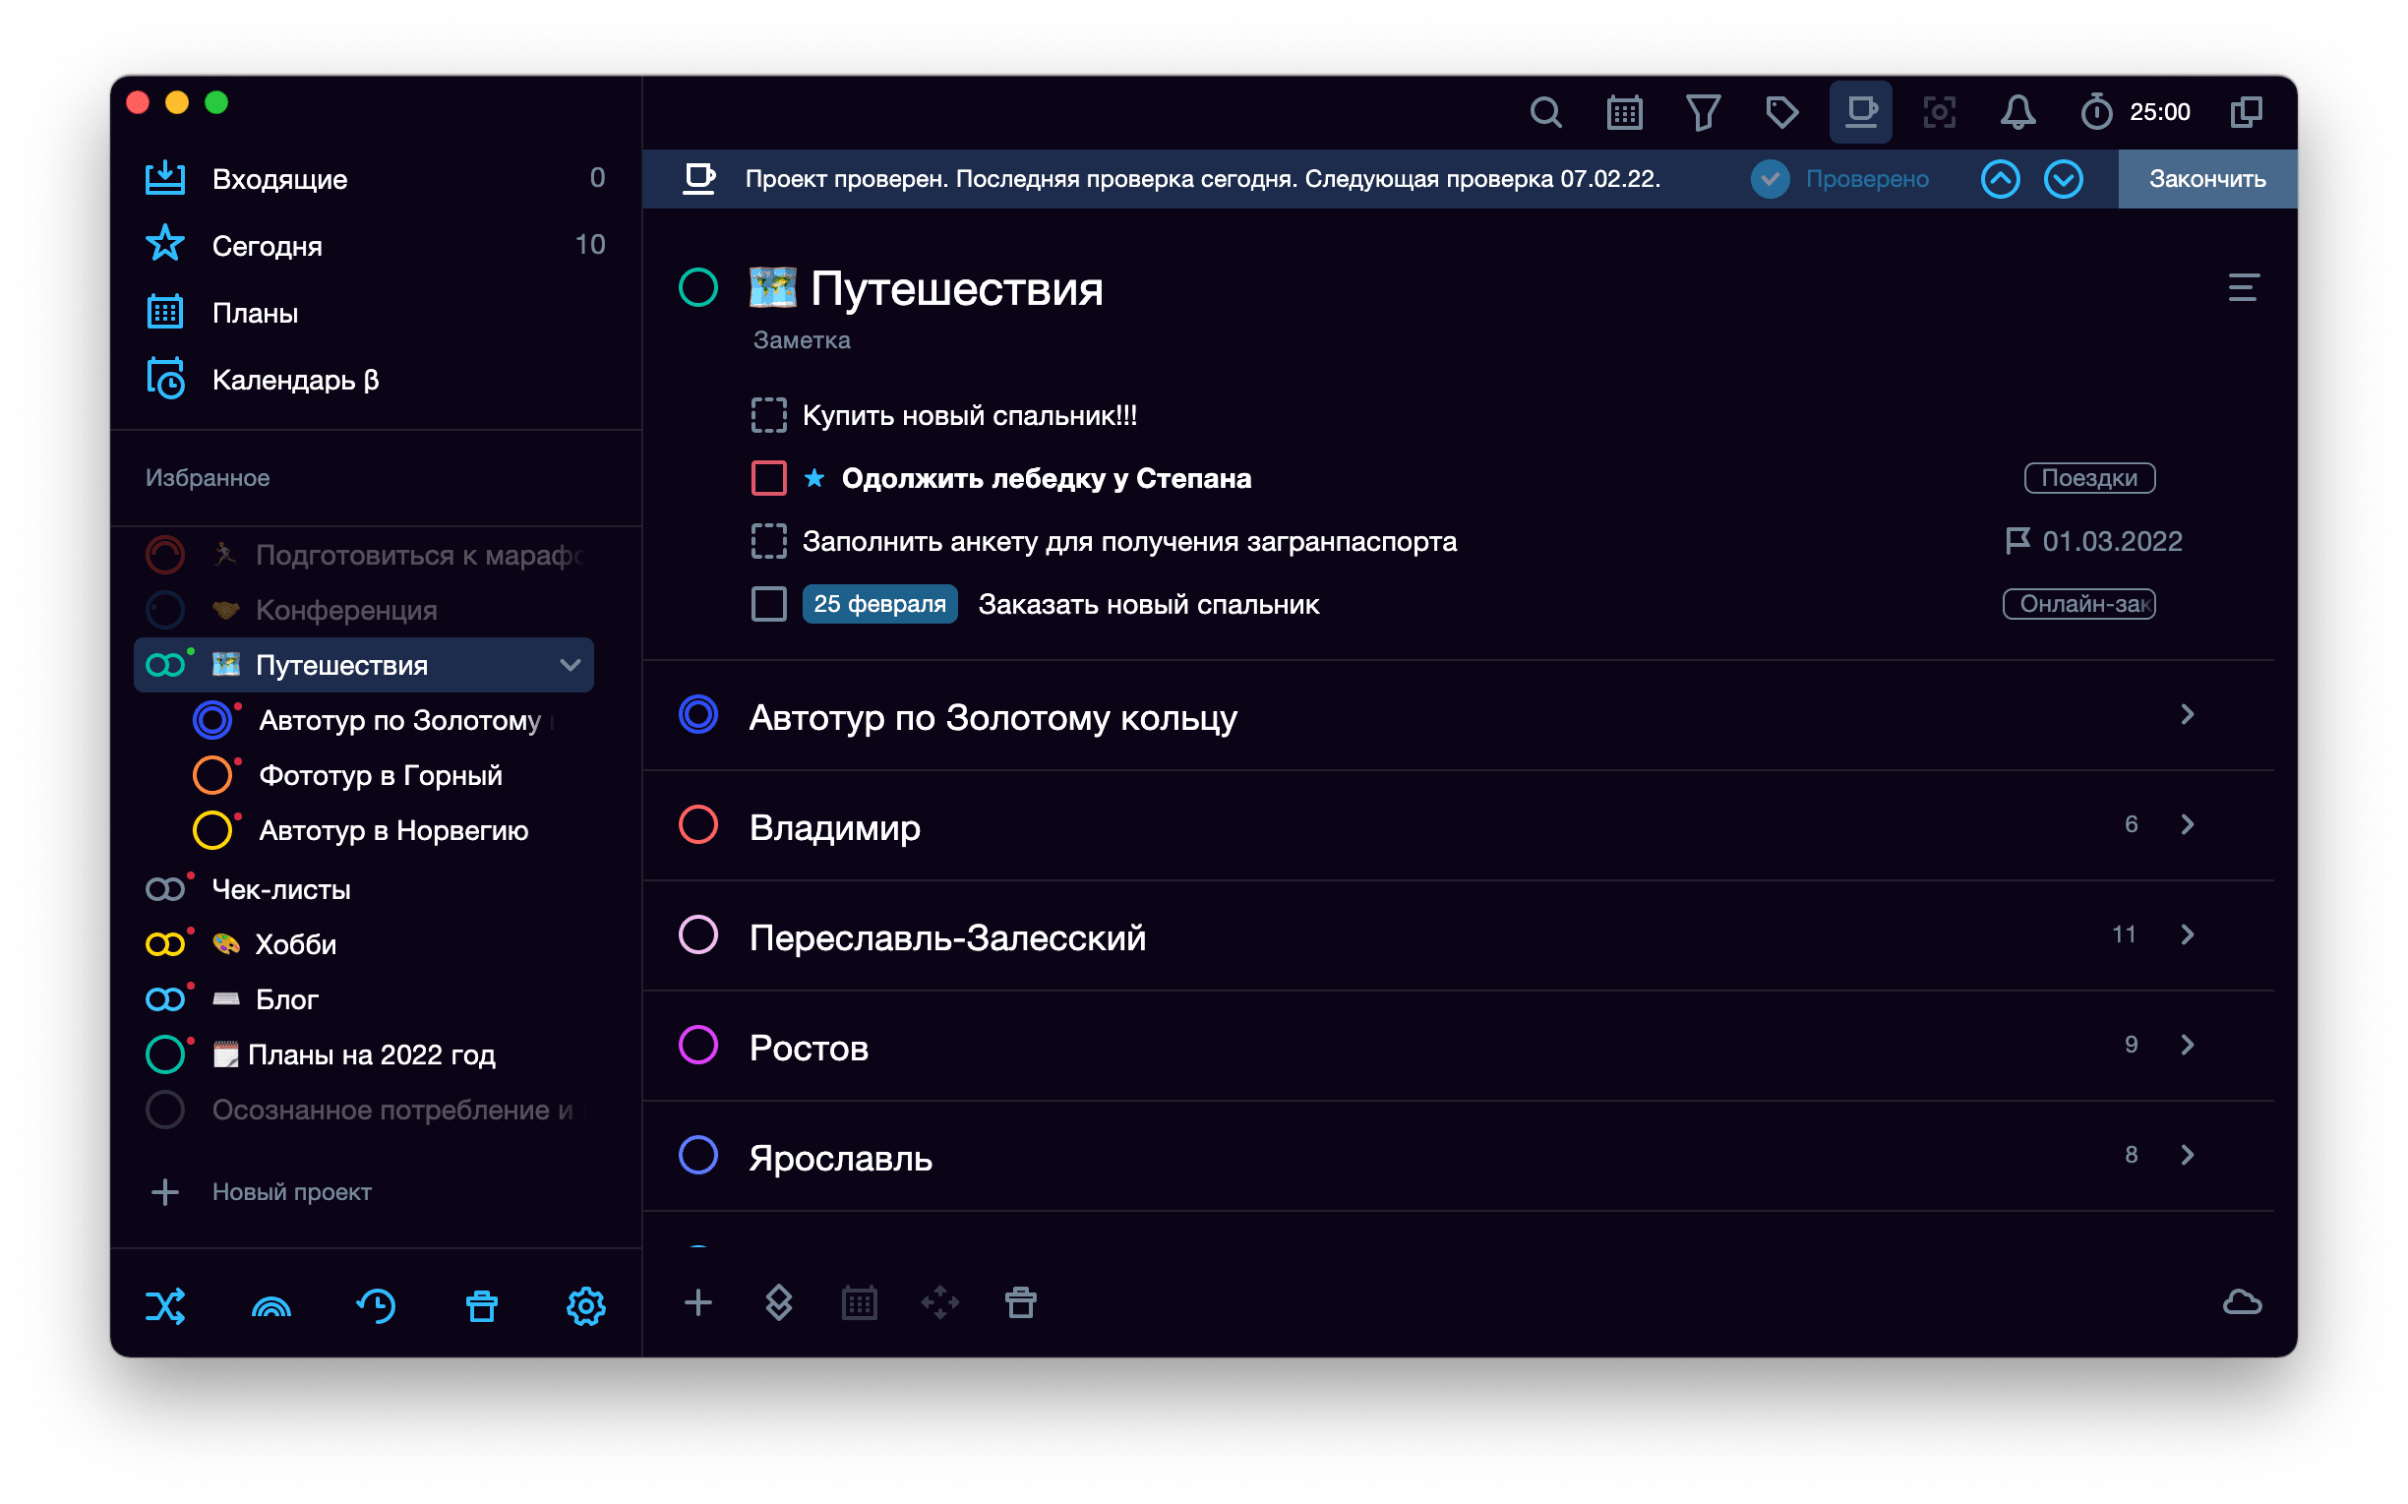Complete the Переславль-Залесский project circle

[698, 935]
